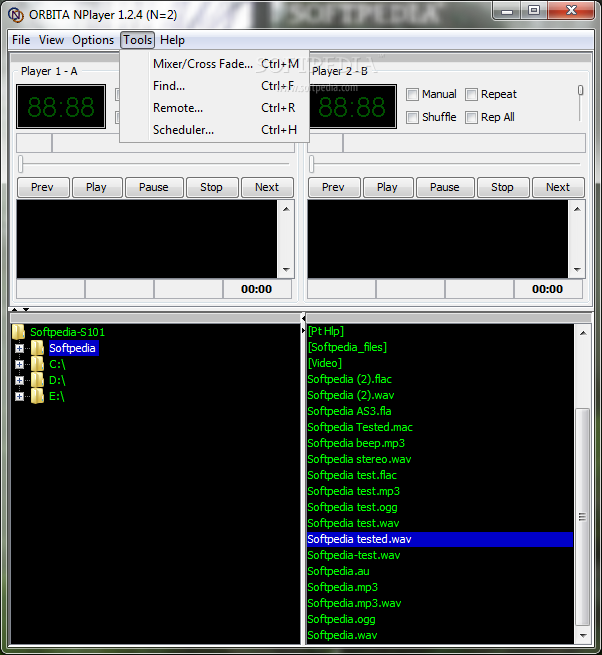Expand the E:\ drive node

pyautogui.click(x=19, y=396)
